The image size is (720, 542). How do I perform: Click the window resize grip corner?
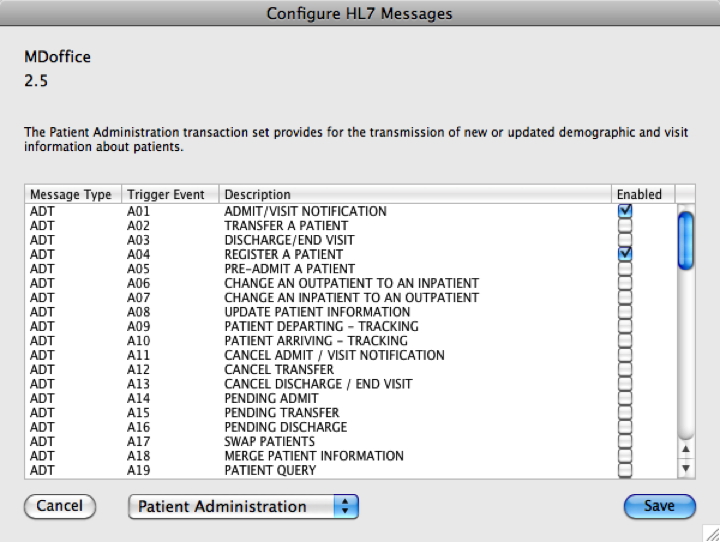click(x=711, y=533)
